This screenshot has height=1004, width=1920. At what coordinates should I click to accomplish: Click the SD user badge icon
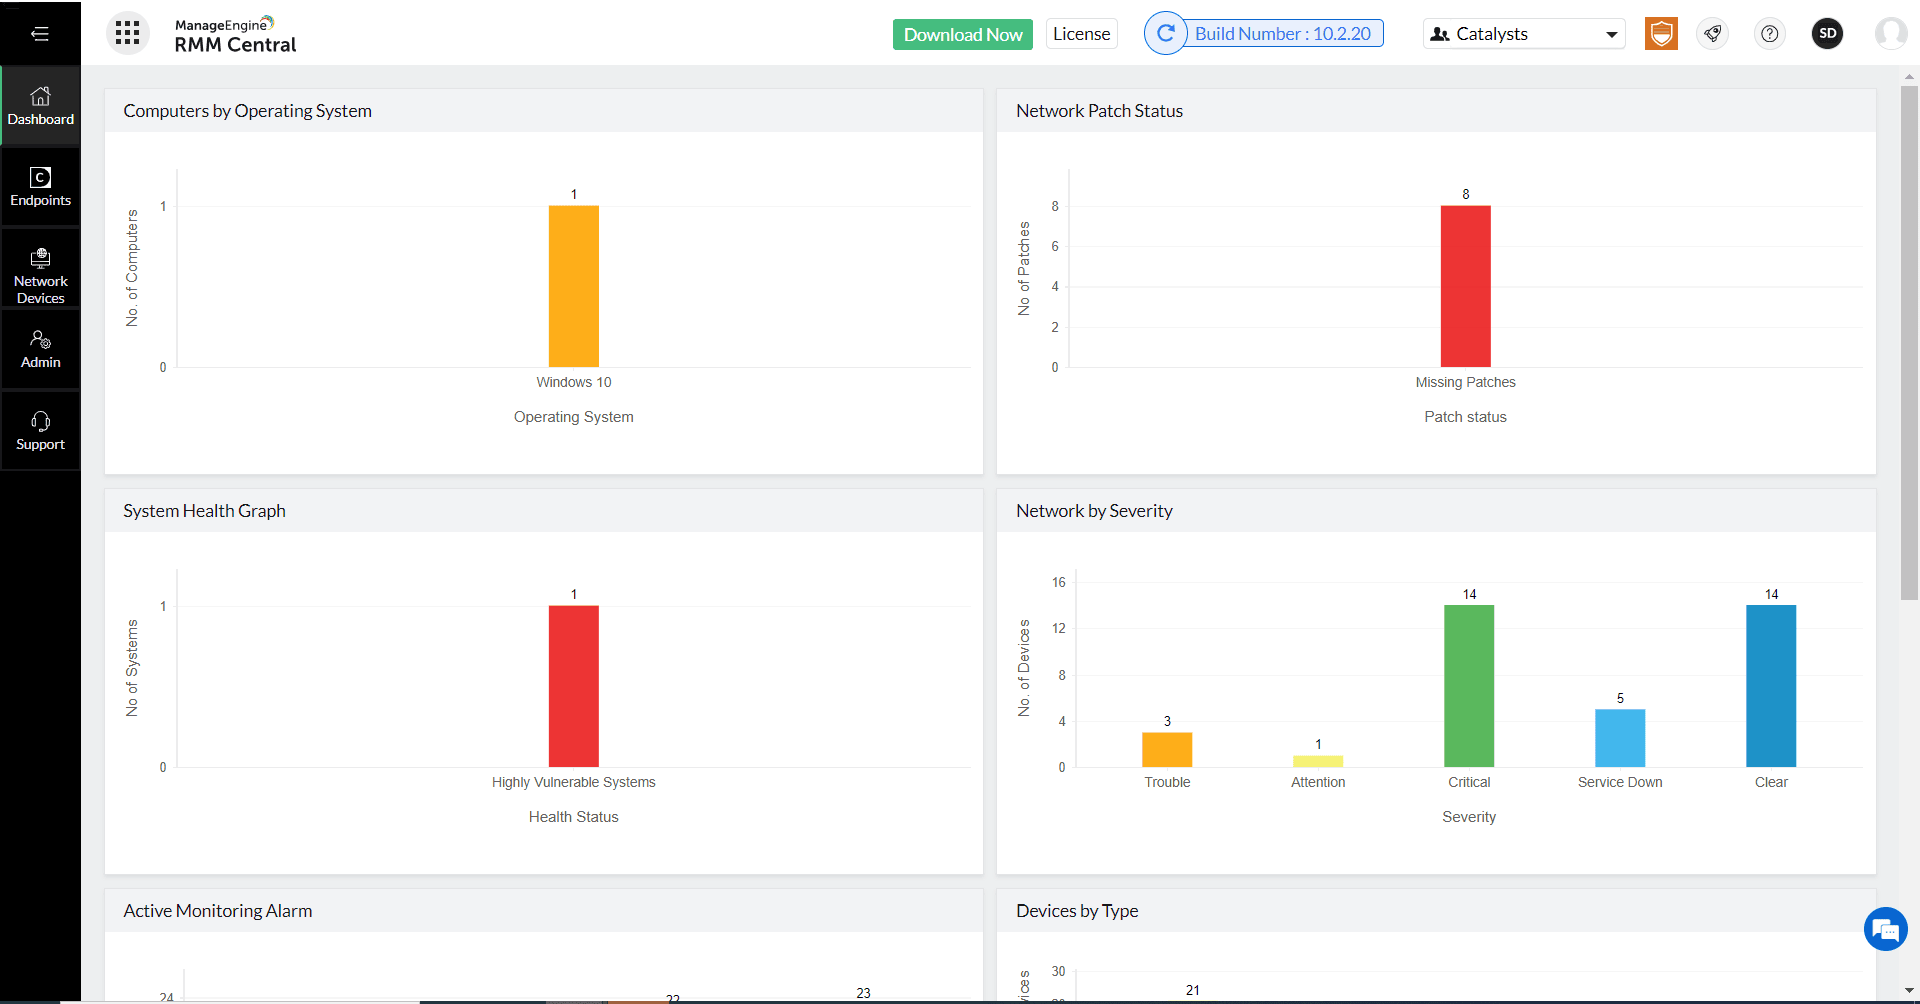(x=1827, y=33)
